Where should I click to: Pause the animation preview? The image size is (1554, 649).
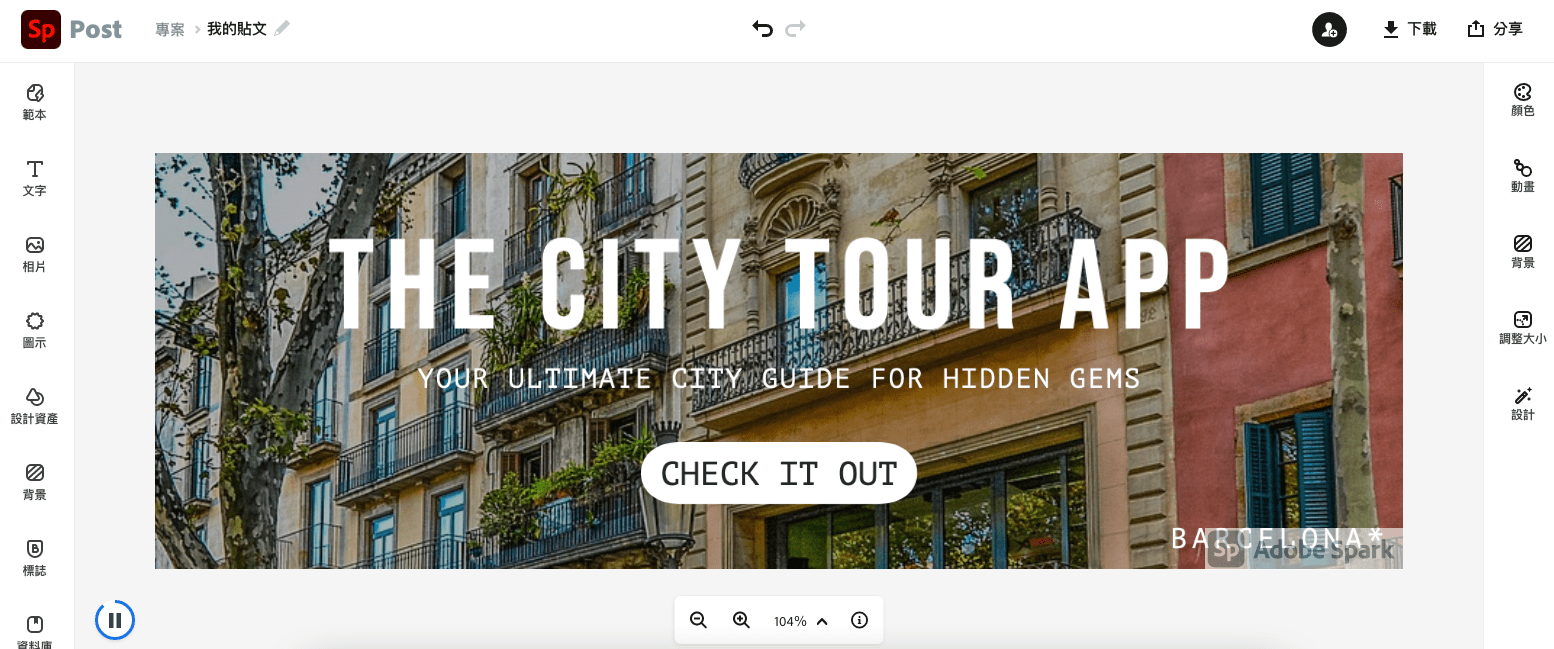115,620
